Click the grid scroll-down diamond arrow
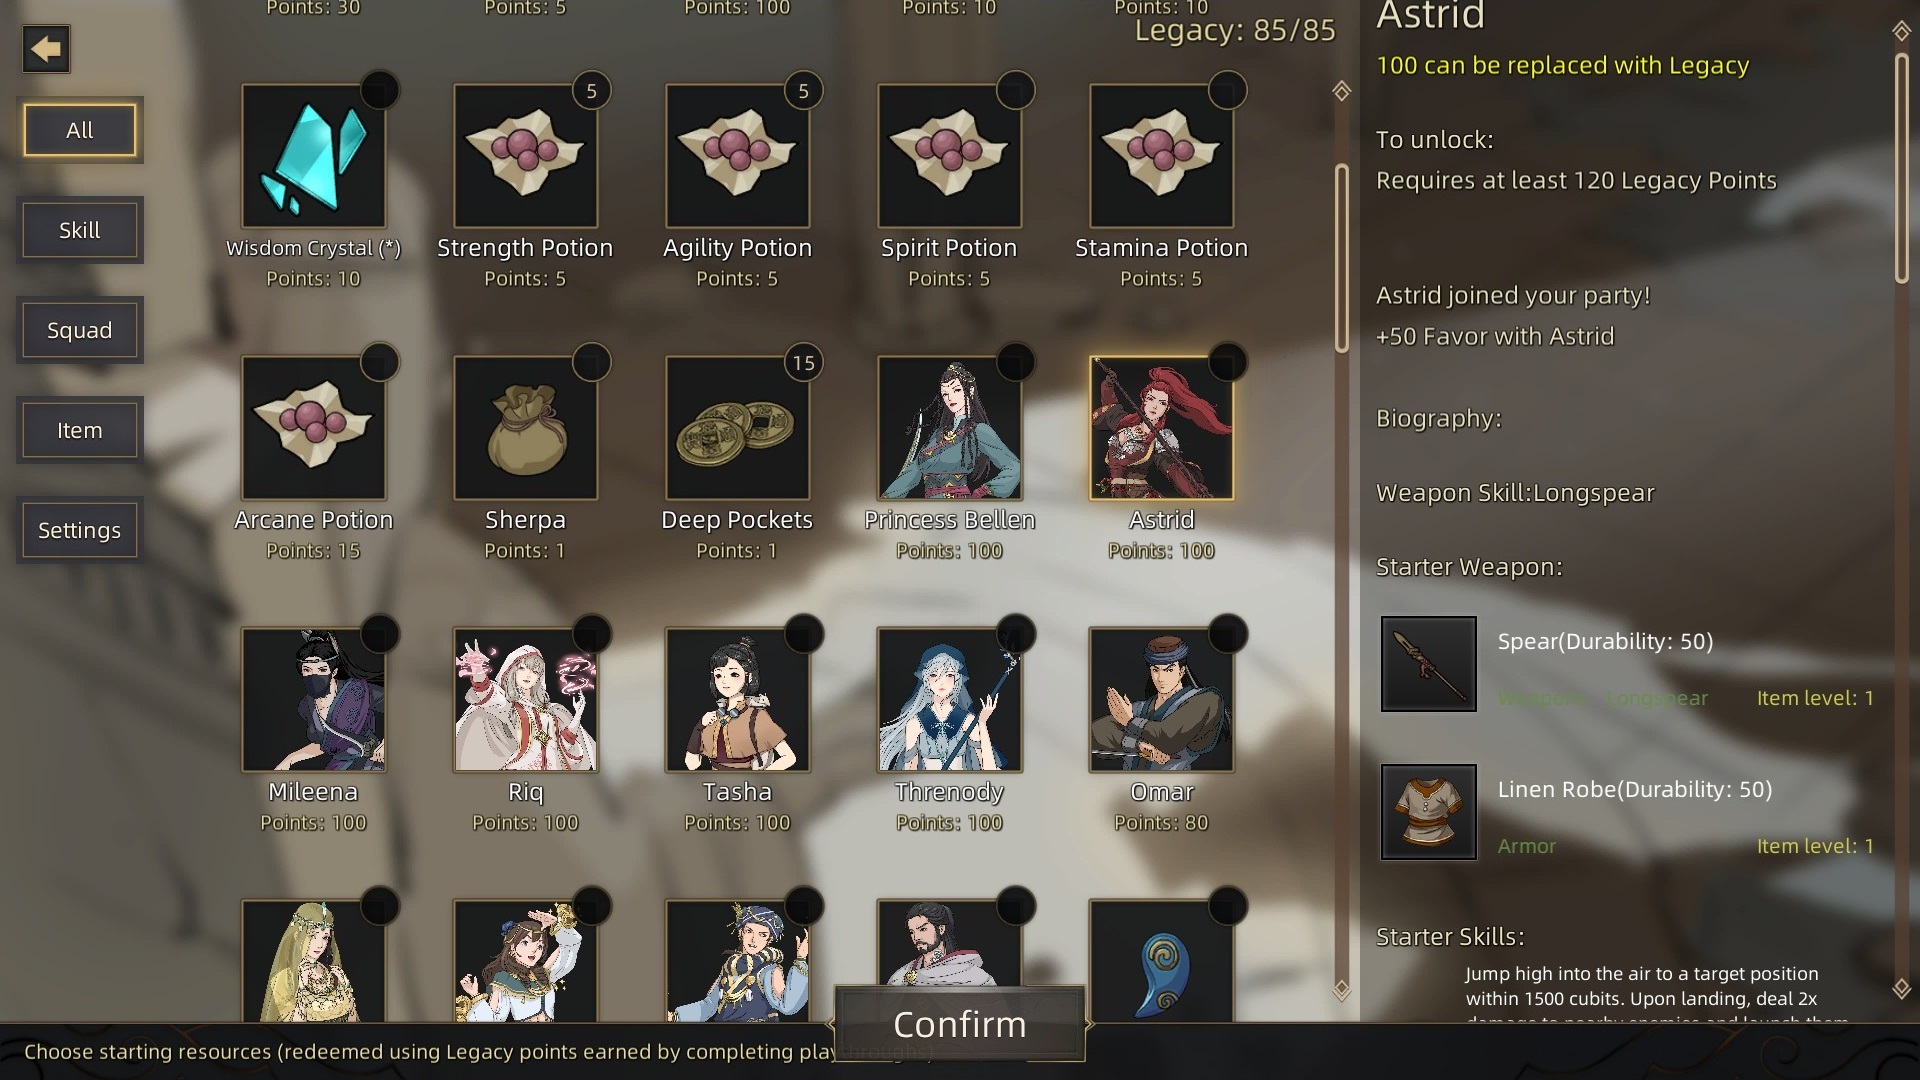1920x1080 pixels. (x=1342, y=990)
